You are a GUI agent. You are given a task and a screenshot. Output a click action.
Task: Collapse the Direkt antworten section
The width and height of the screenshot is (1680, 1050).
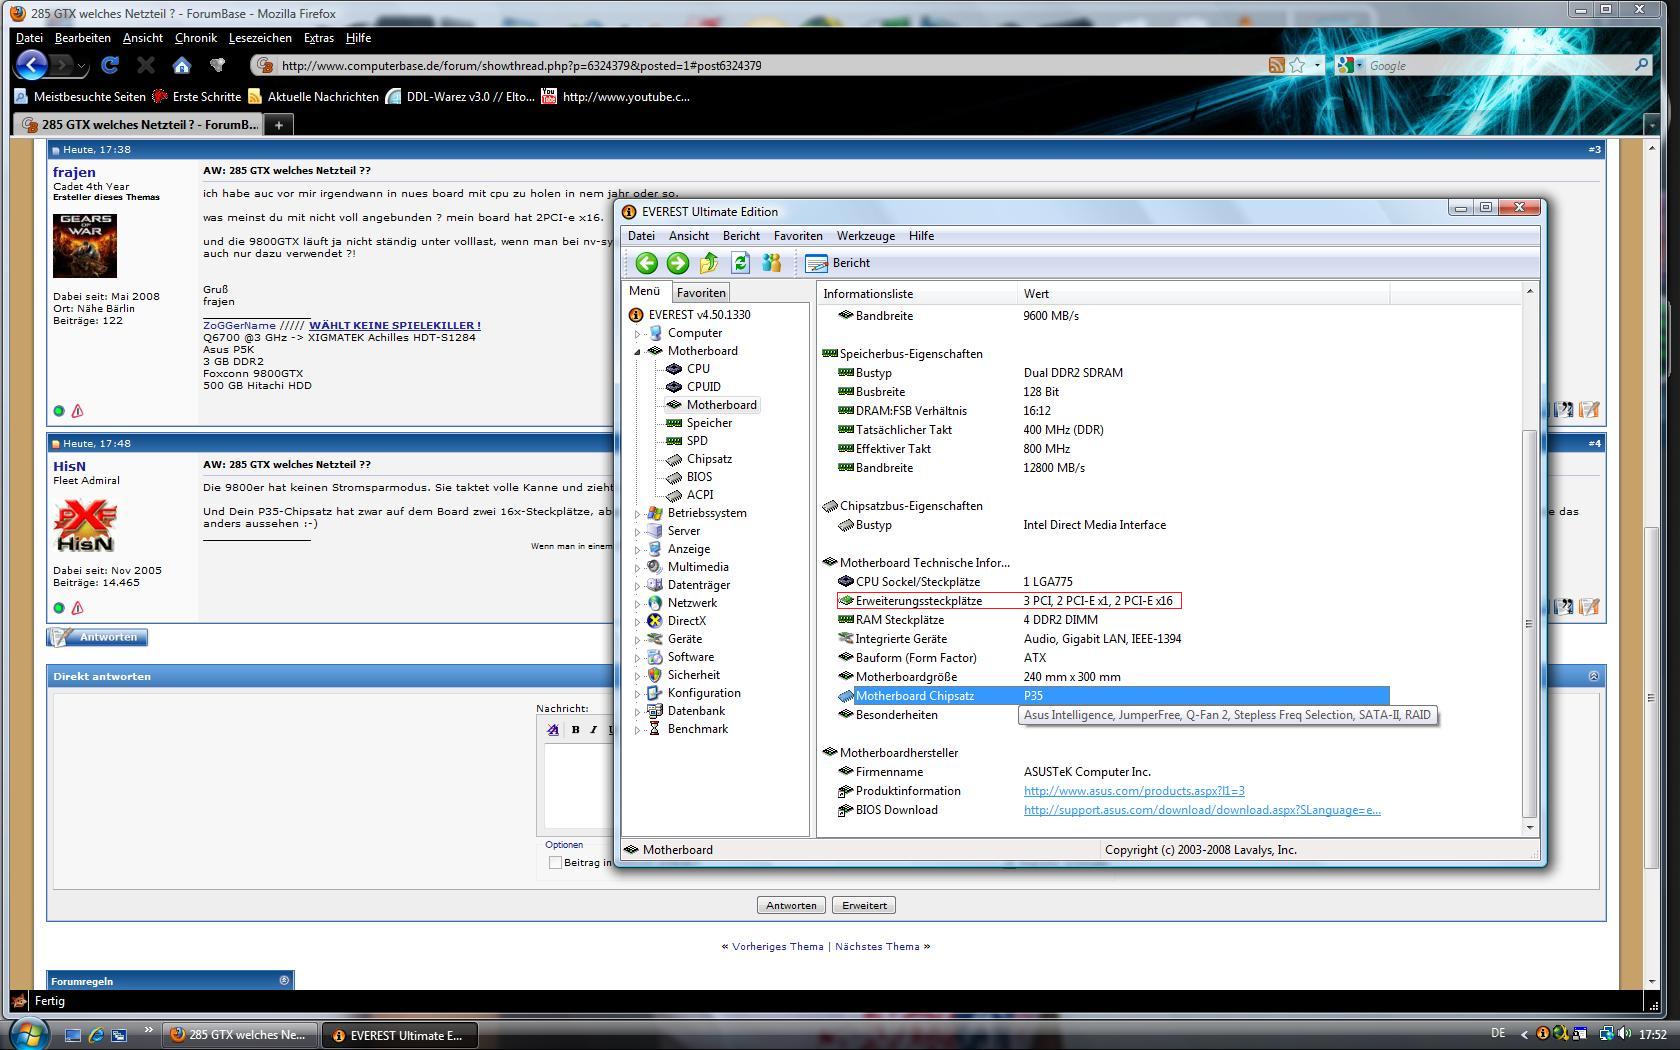tap(1593, 676)
